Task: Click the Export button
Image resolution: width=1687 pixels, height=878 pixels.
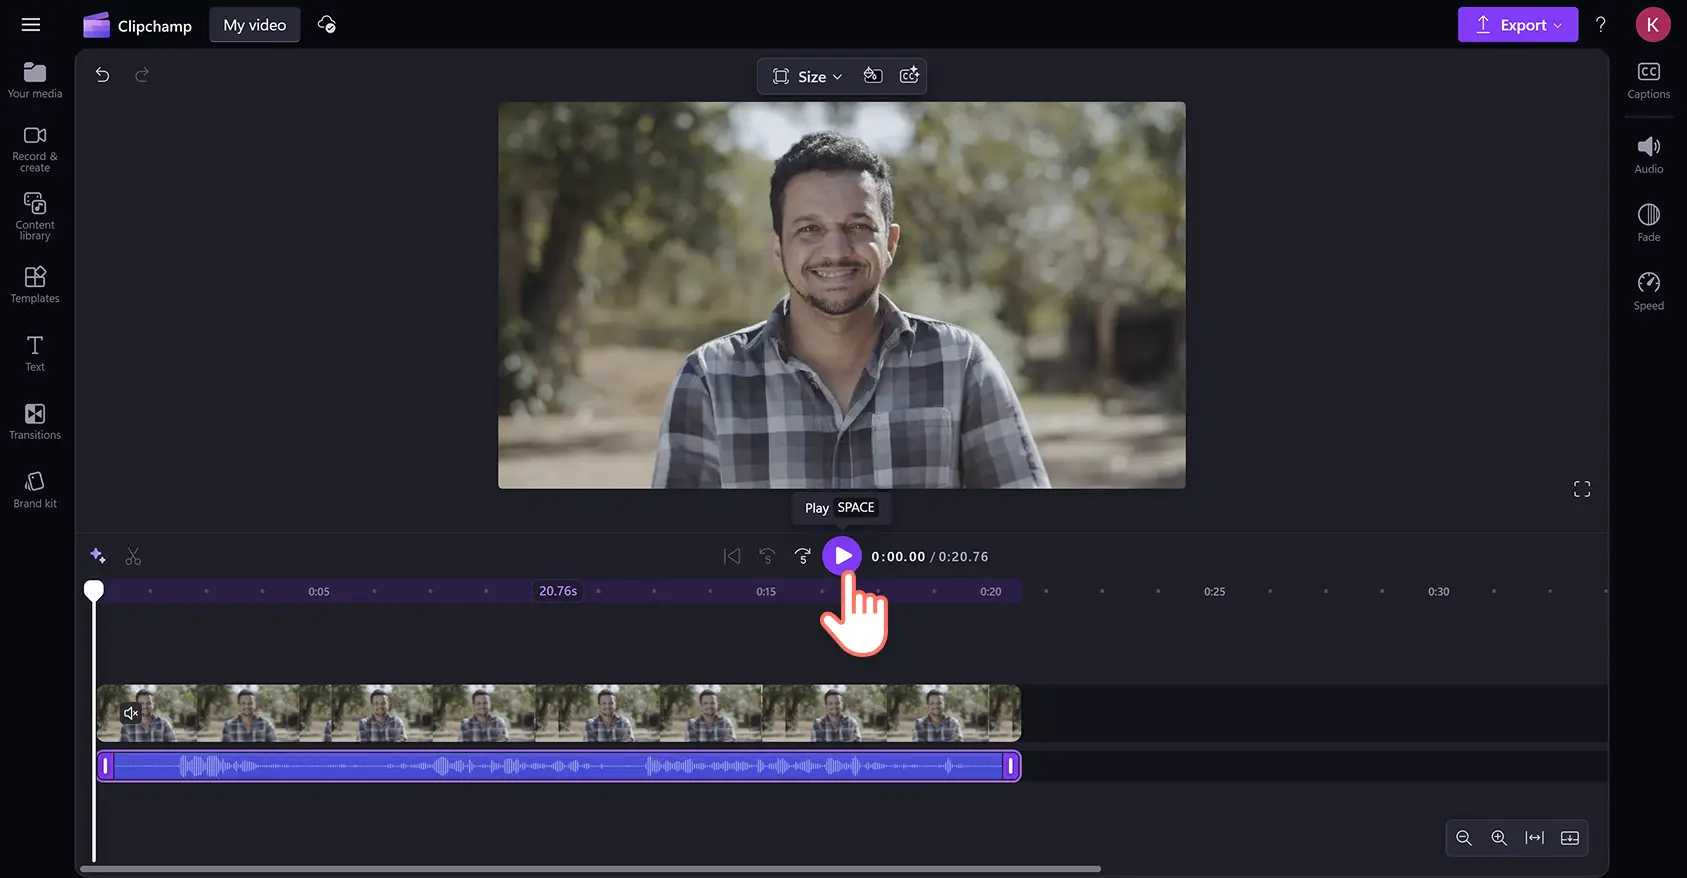Action: pyautogui.click(x=1518, y=25)
